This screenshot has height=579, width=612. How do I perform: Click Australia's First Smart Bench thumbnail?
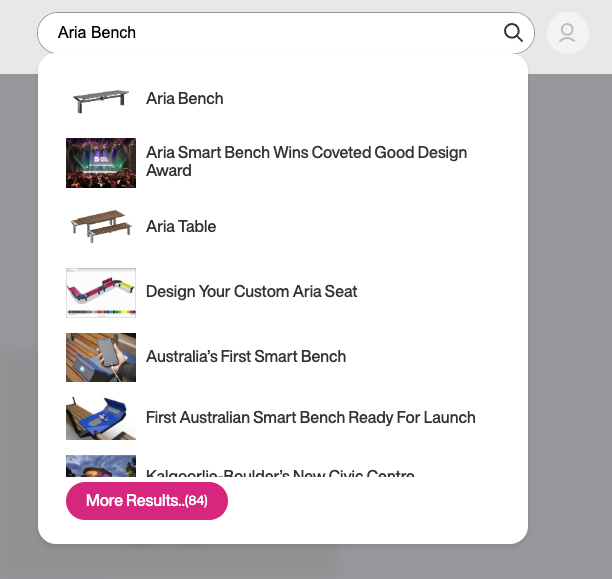pyautogui.click(x=101, y=357)
